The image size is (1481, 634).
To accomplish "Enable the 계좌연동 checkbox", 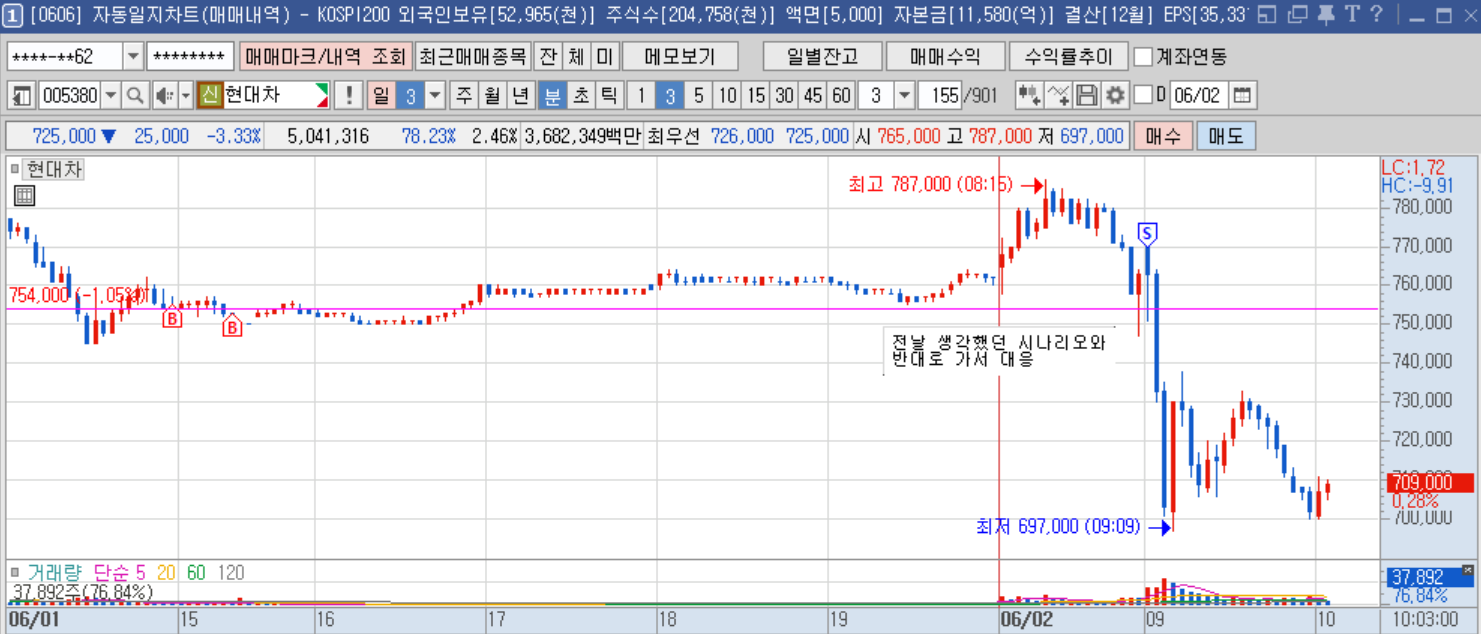I will [1144, 56].
